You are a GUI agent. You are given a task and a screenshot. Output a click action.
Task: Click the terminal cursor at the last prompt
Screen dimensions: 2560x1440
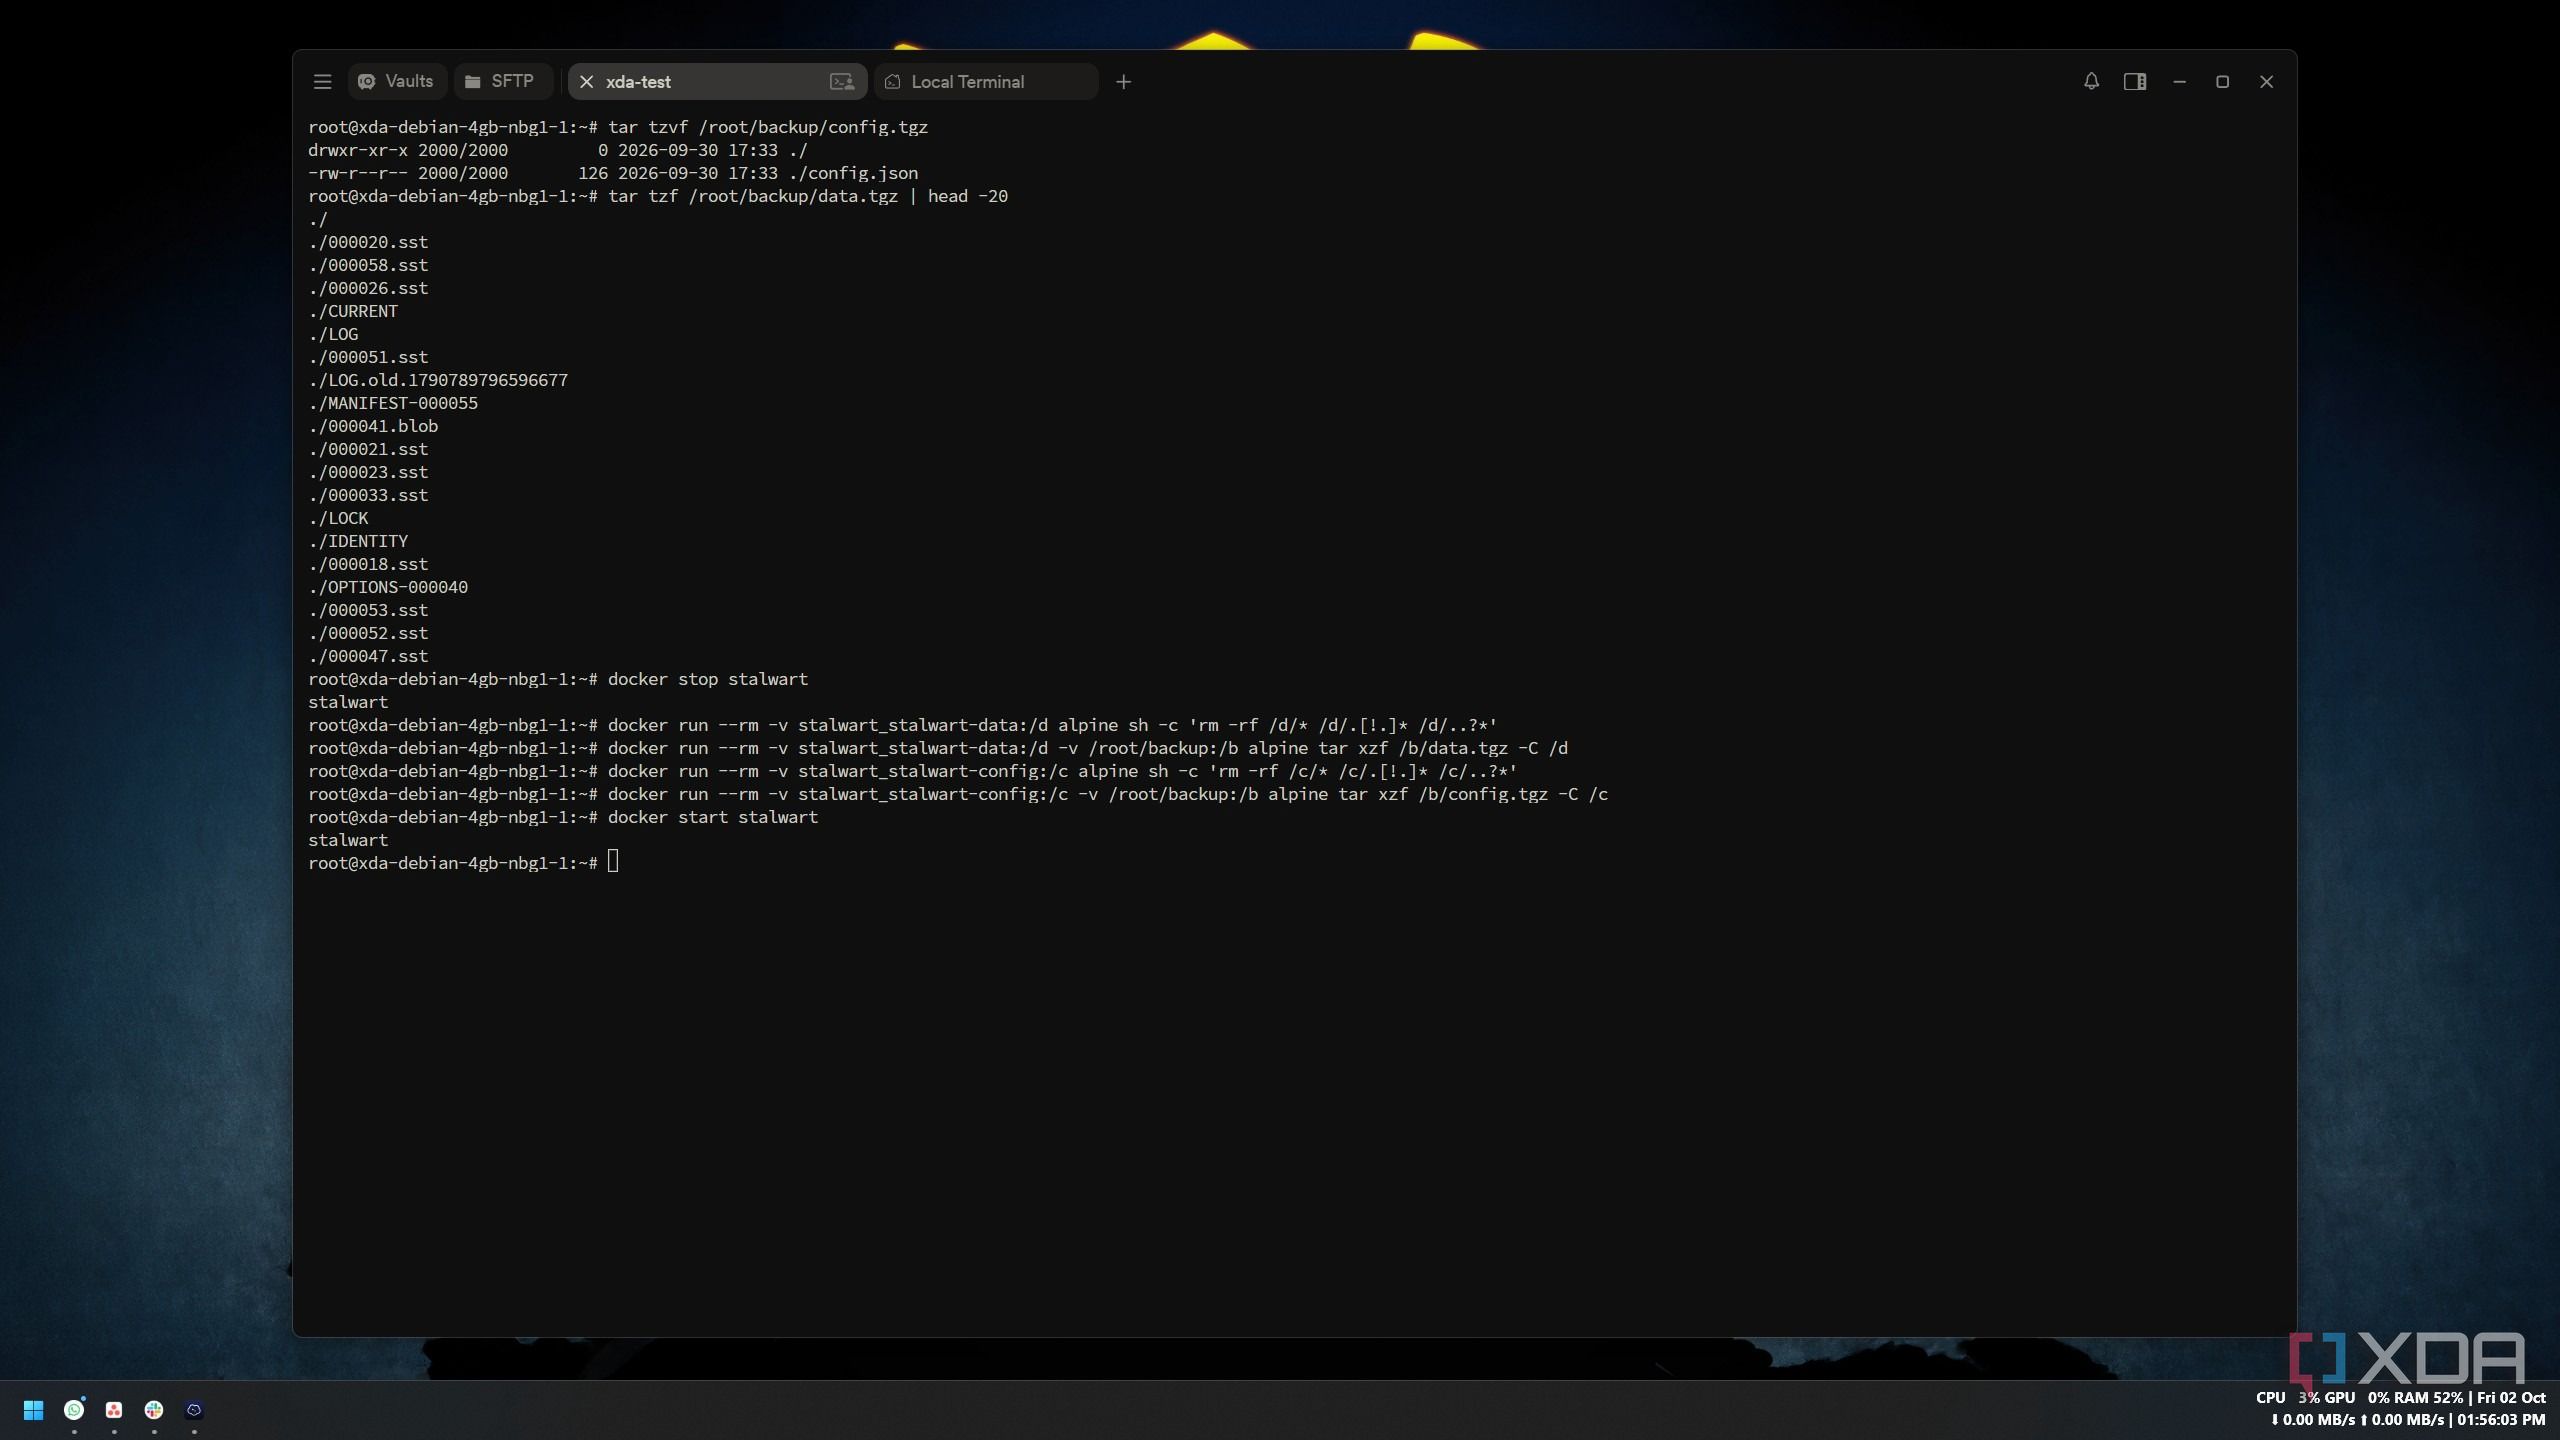click(613, 862)
